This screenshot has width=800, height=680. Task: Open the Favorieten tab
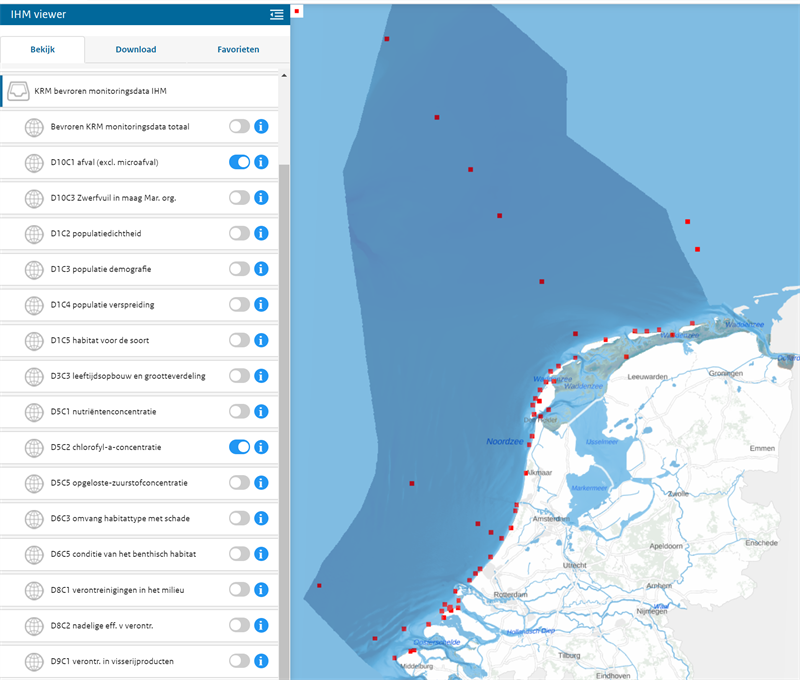(x=238, y=49)
